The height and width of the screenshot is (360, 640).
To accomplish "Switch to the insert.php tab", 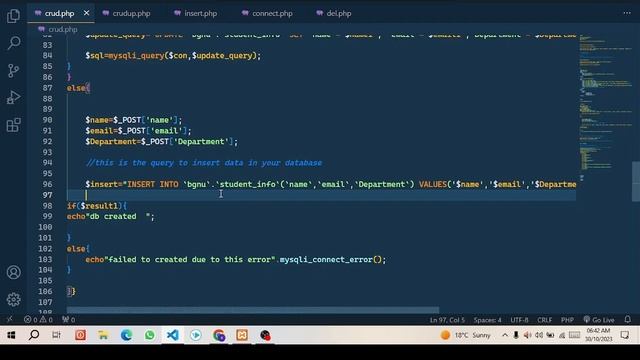I will (x=200, y=13).
